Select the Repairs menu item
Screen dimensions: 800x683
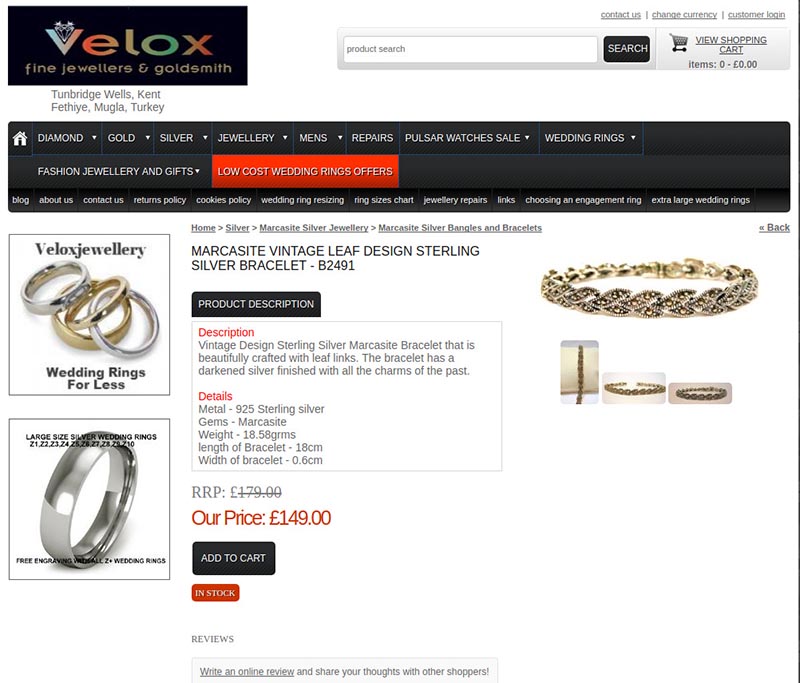point(372,138)
